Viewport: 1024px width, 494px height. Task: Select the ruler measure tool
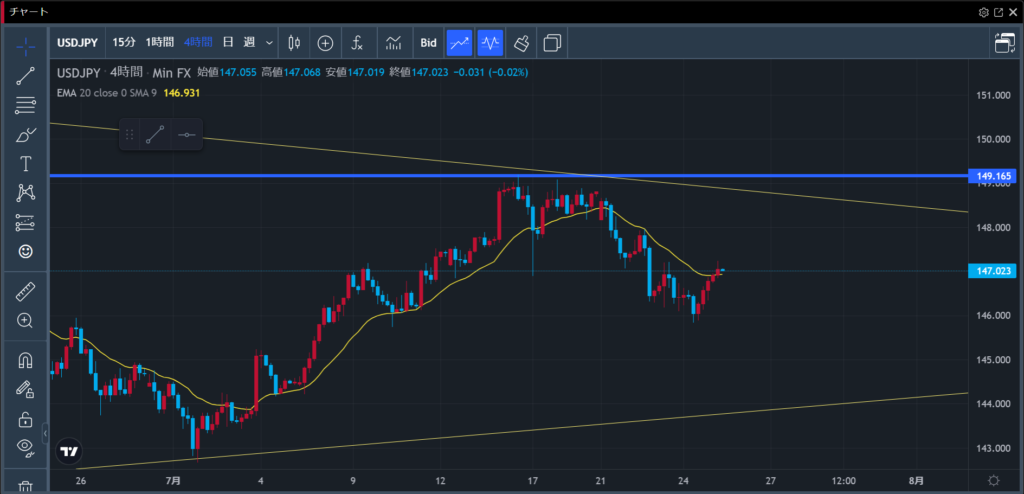tap(25, 291)
